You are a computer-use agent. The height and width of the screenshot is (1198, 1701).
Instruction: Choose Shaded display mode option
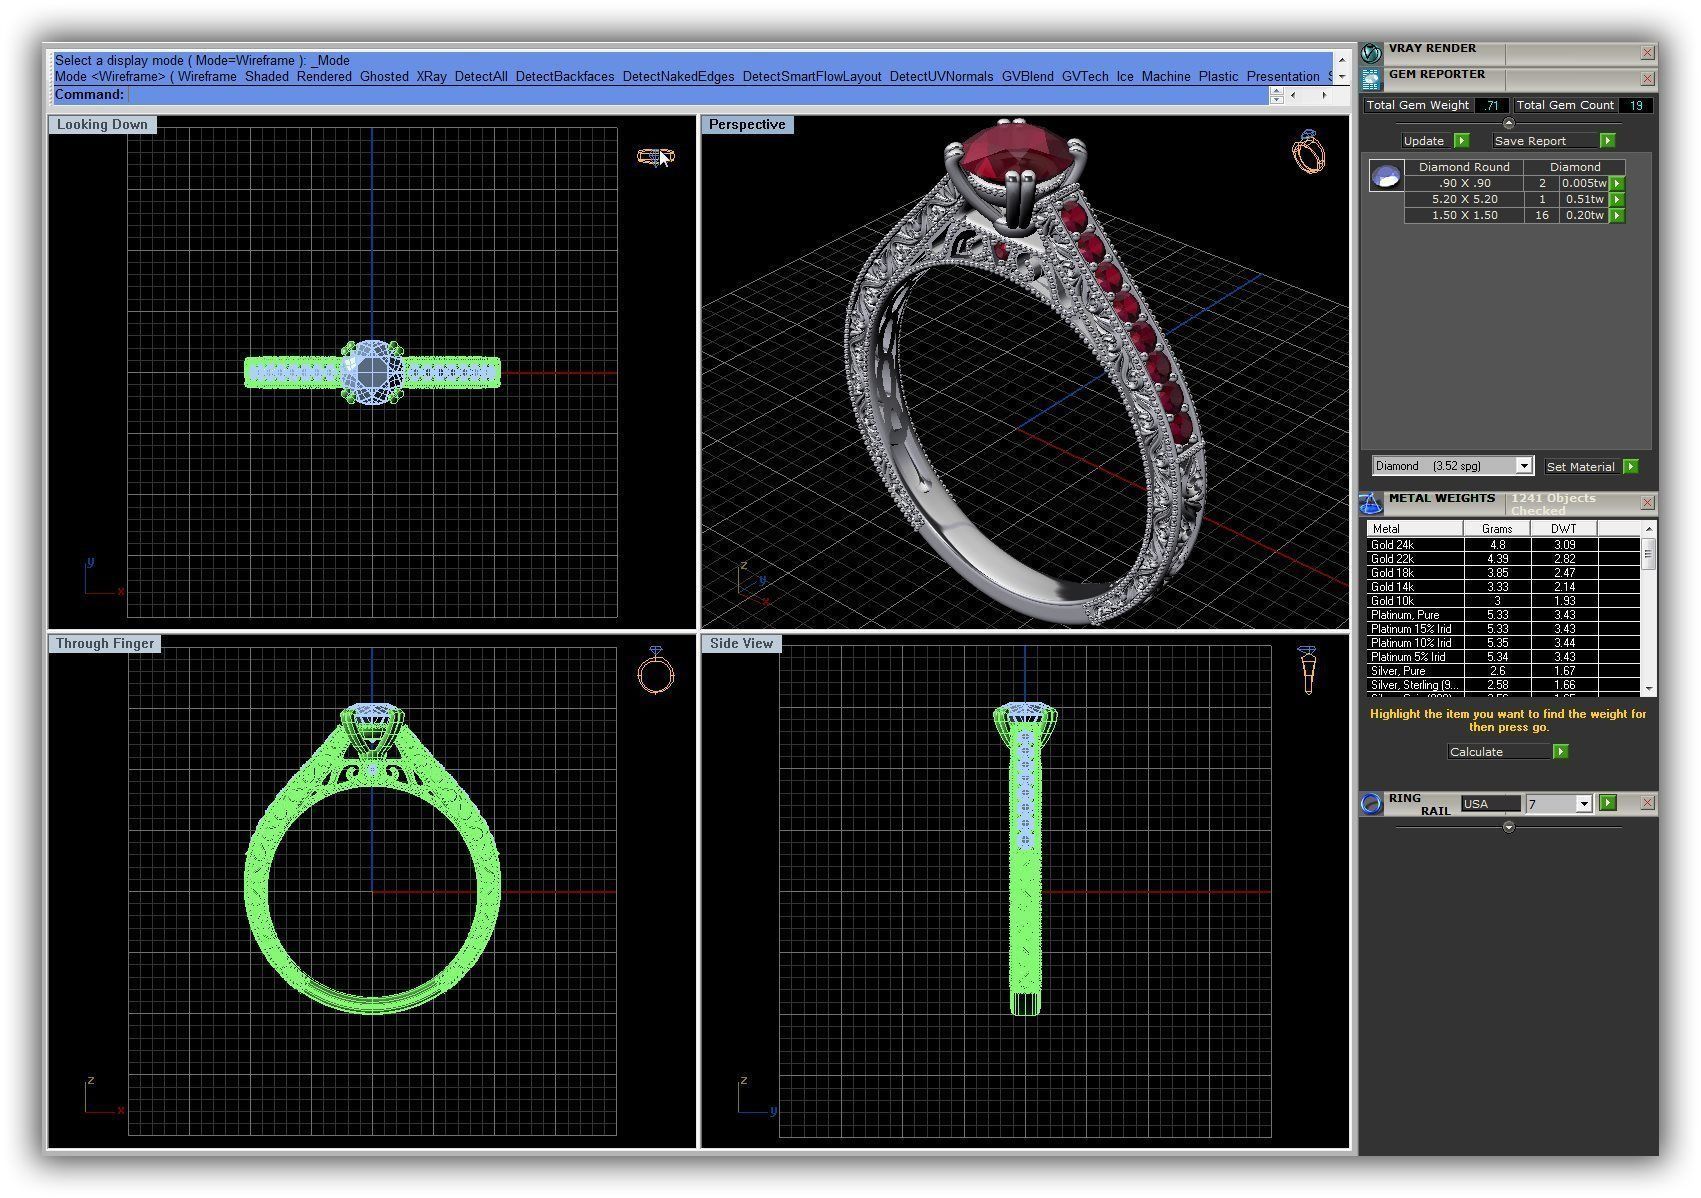267,76
